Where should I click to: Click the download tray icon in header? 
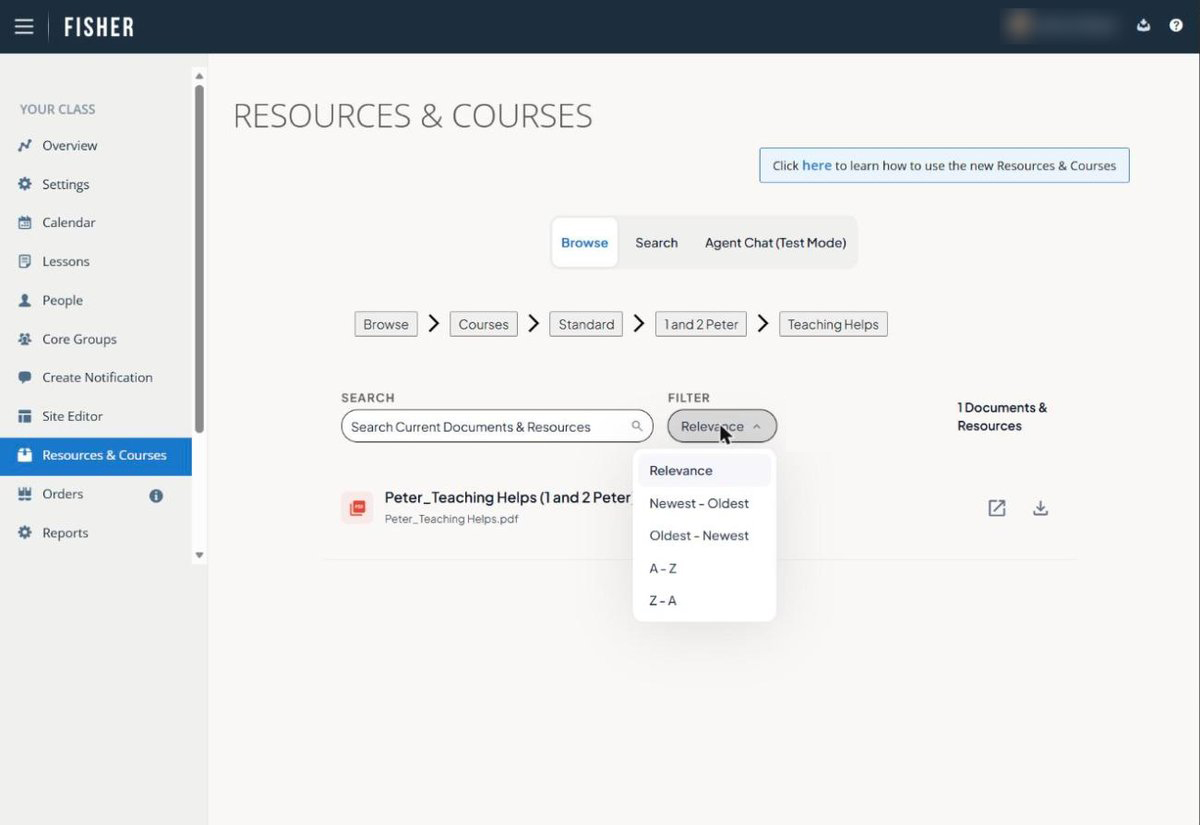(x=1143, y=26)
